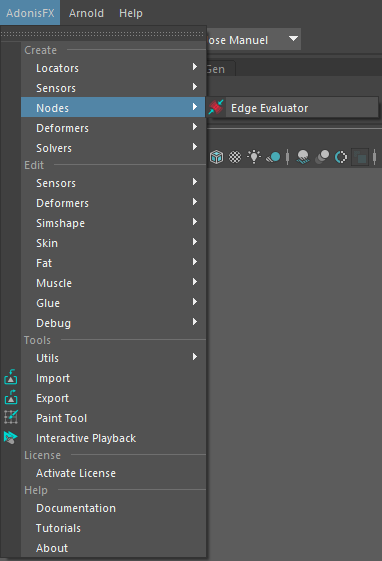This screenshot has width=382, height=561.
Task: Toggle the overlapping squares depth-of-field icon
Action: click(360, 157)
